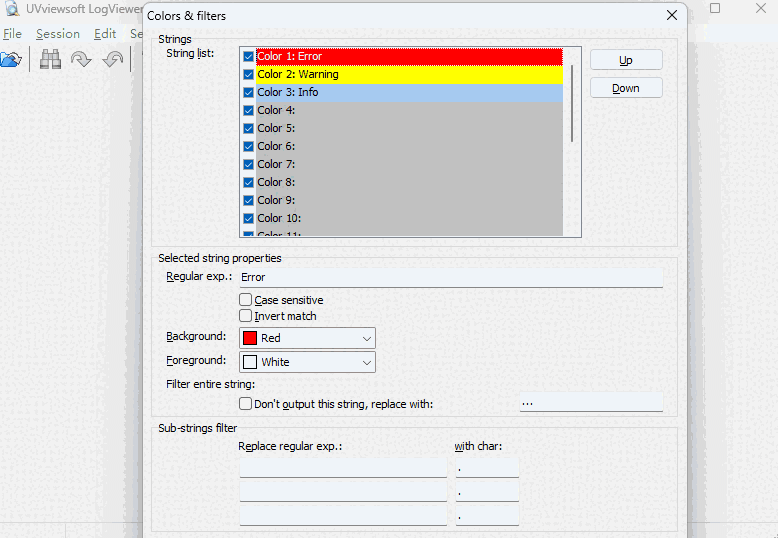778x538 pixels.
Task: Select the Color 10: list row
Action: click(409, 218)
